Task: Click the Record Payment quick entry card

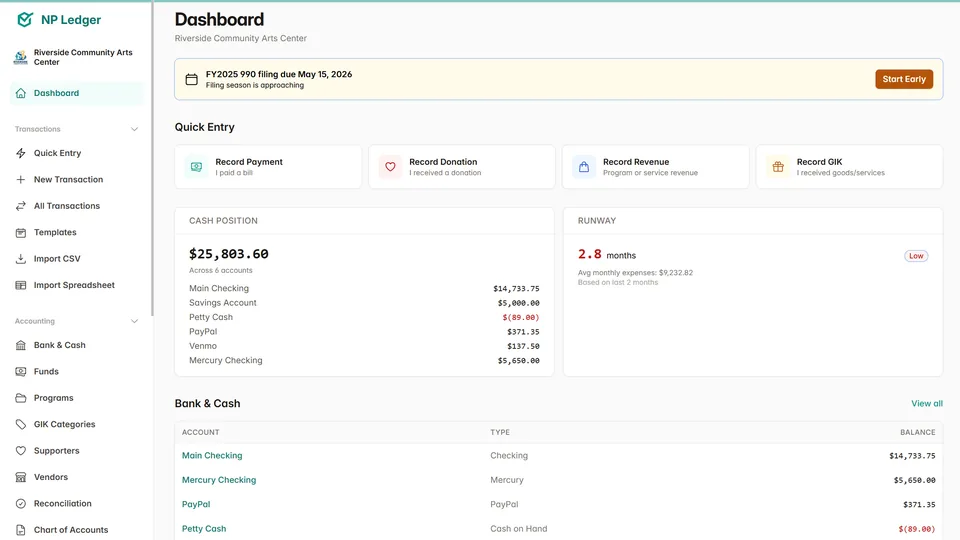Action: tap(268, 167)
